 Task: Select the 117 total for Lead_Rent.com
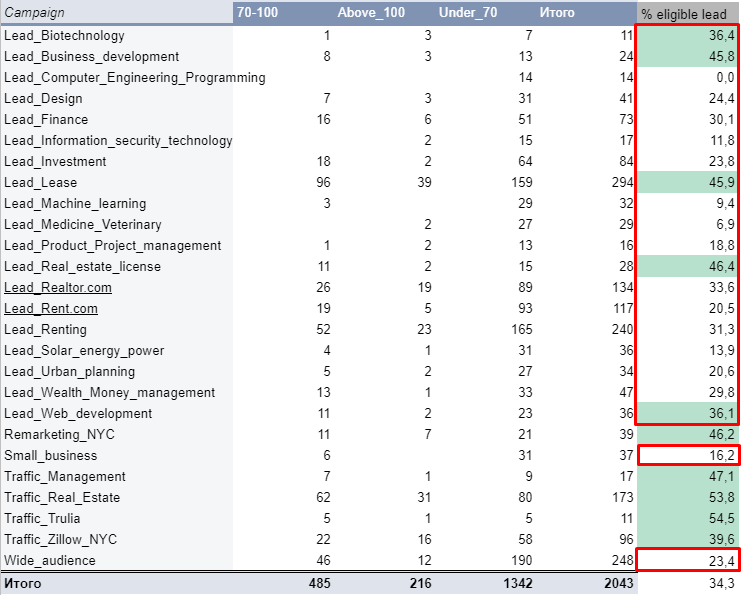pyautogui.click(x=587, y=309)
